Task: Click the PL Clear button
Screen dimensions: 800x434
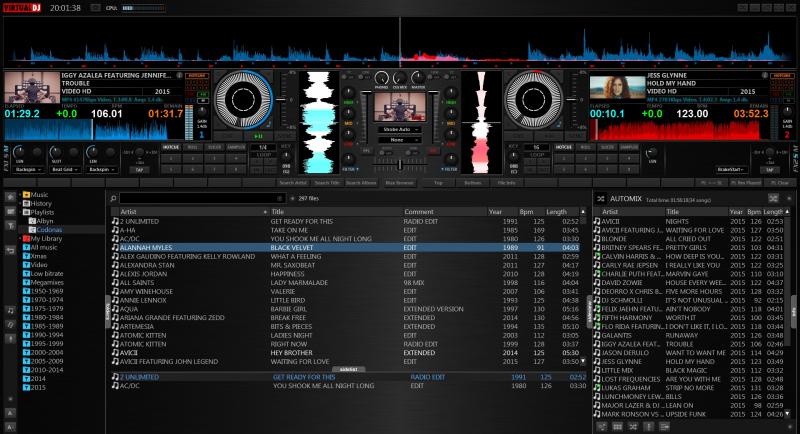Action: click(x=780, y=183)
